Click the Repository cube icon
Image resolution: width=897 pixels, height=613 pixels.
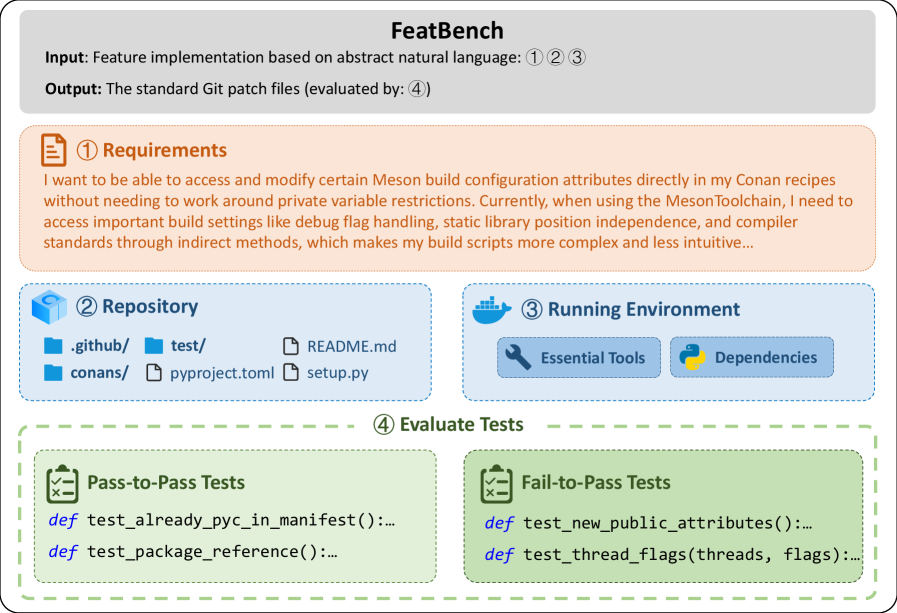pyautogui.click(x=48, y=307)
